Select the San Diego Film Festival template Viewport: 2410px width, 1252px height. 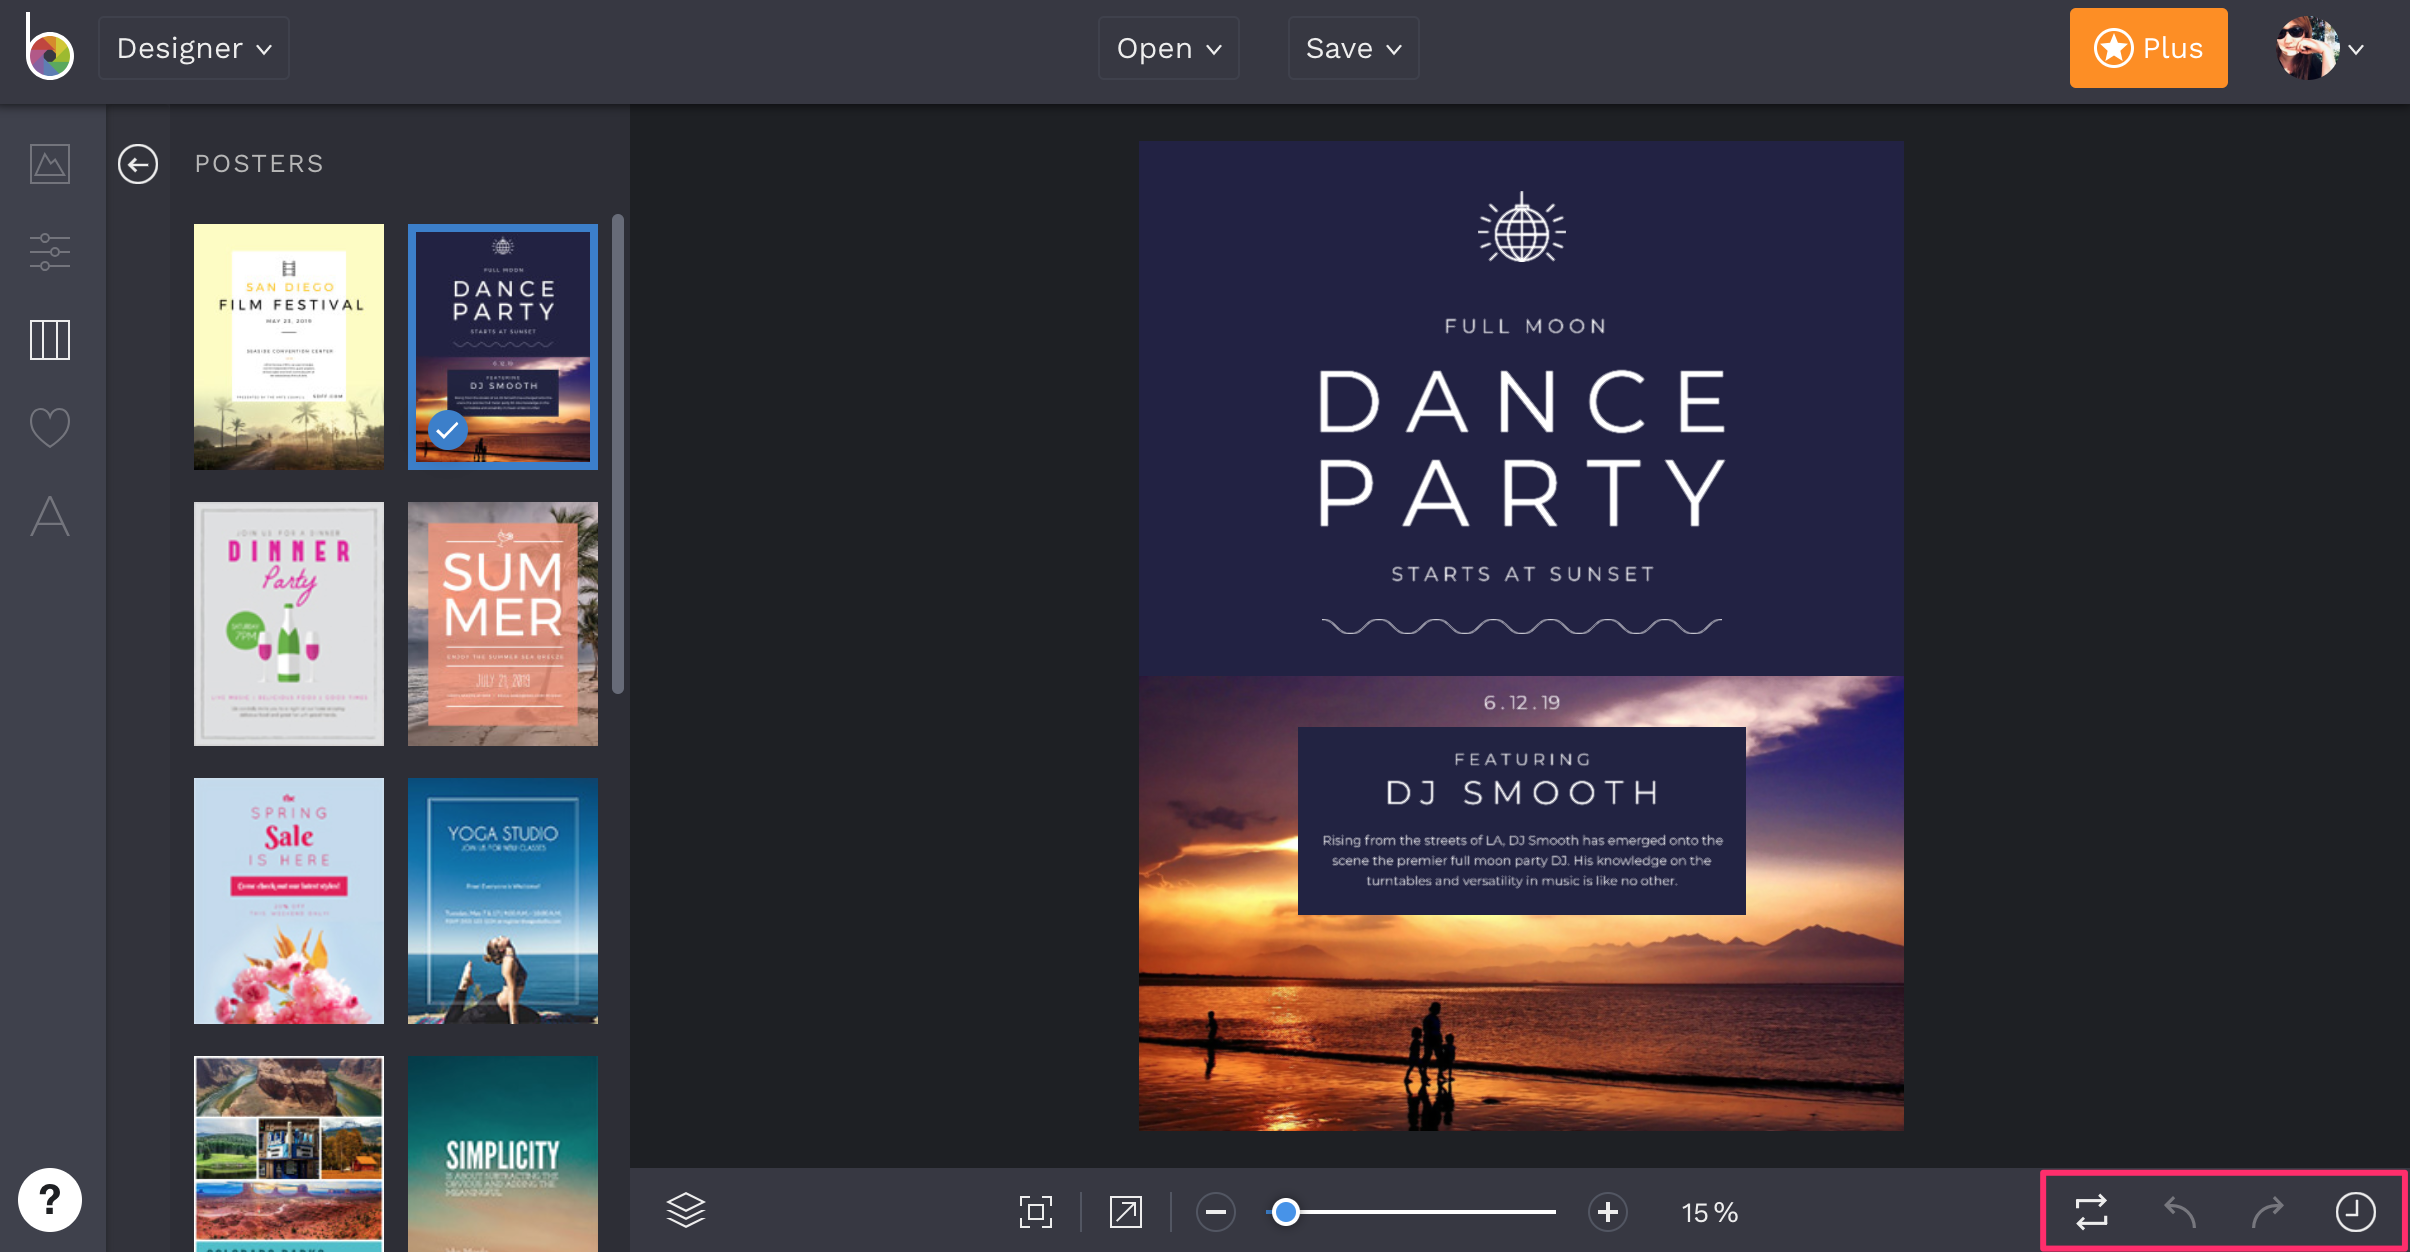289,347
